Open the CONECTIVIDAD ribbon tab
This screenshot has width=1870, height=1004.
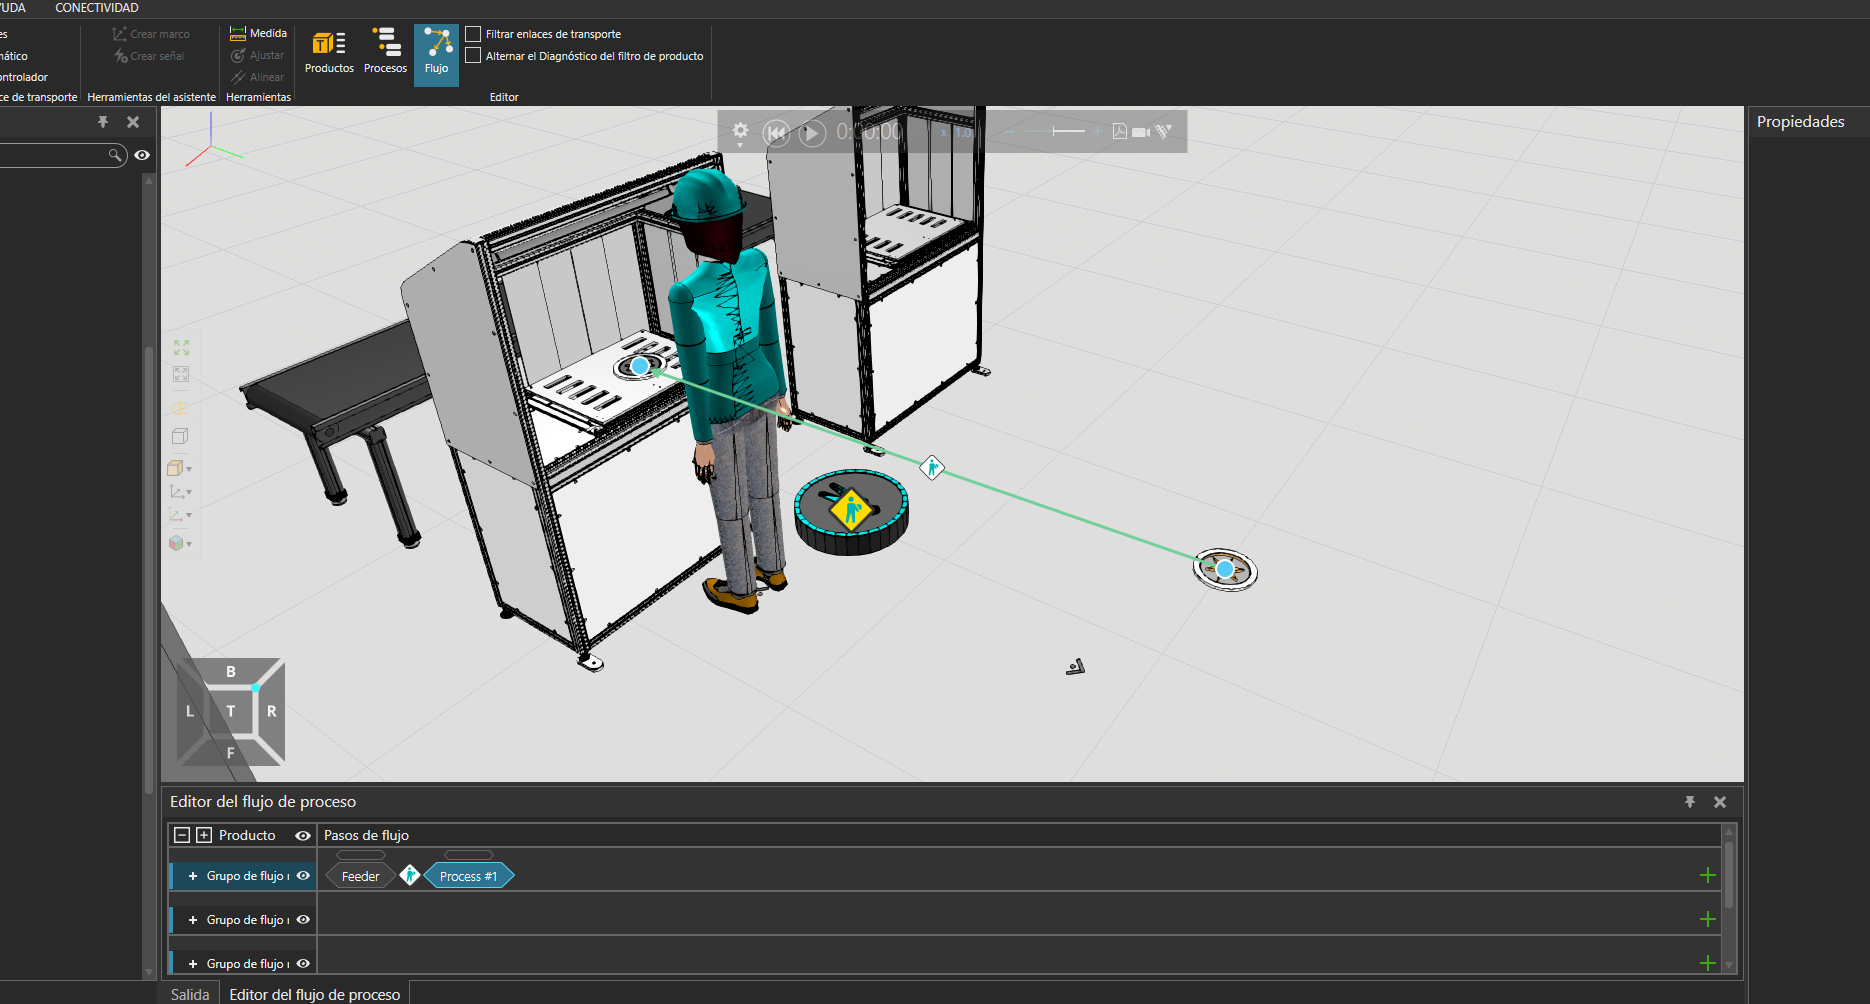[x=97, y=8]
